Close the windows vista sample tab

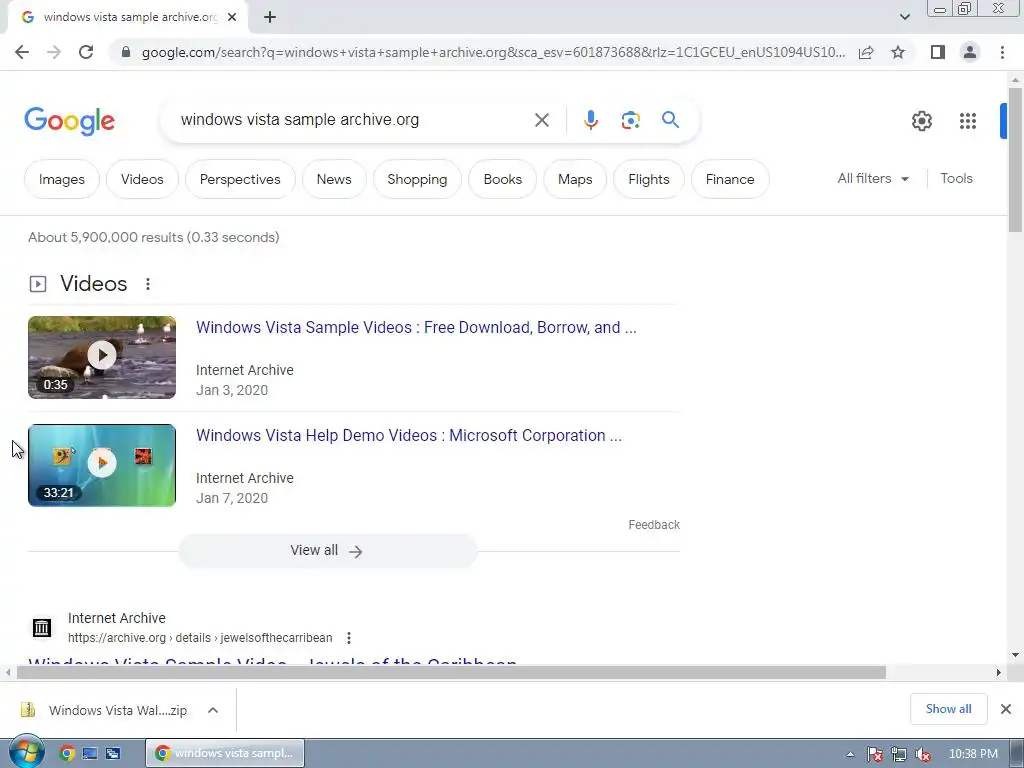(x=232, y=18)
